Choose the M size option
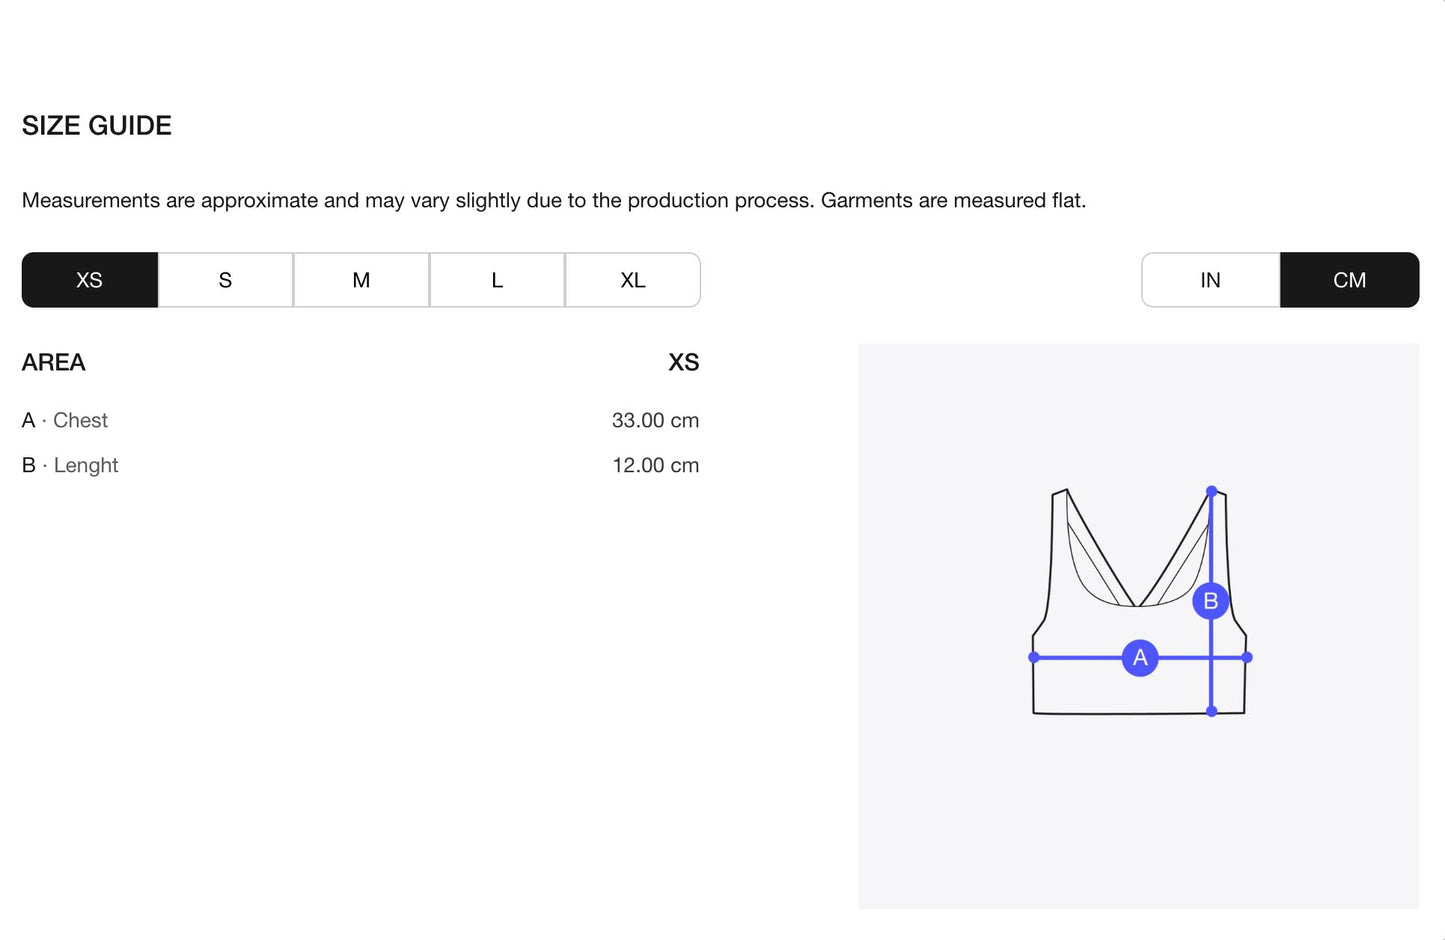Screen dimensions: 1445x940 pos(361,280)
